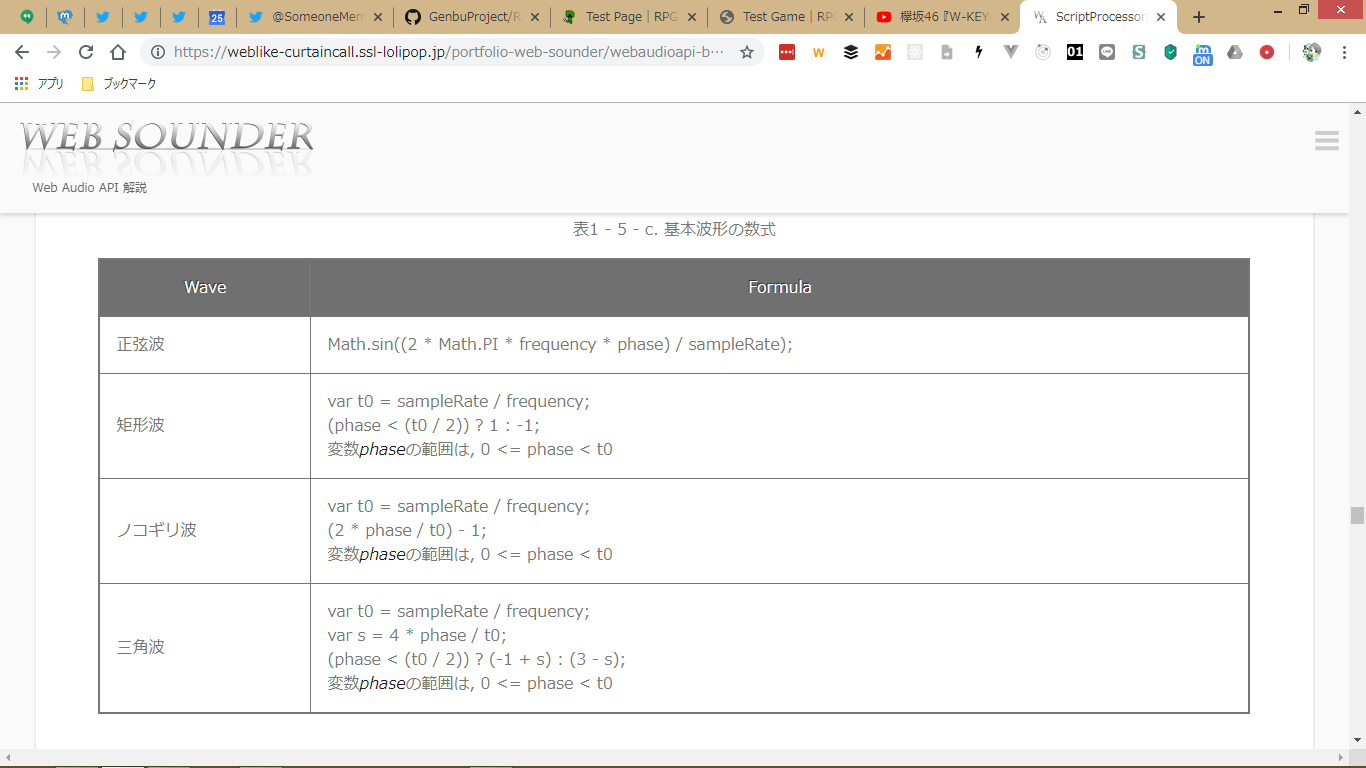Screen dimensions: 1366x768
Task: Click the 表1 - 5 - c. 基本波形の数式 caption
Action: coord(674,229)
